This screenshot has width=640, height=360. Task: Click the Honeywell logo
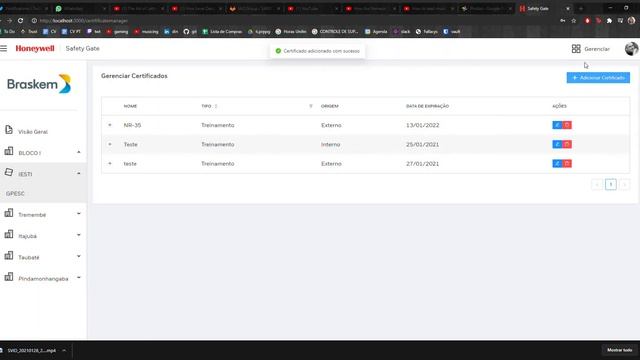click(x=35, y=49)
